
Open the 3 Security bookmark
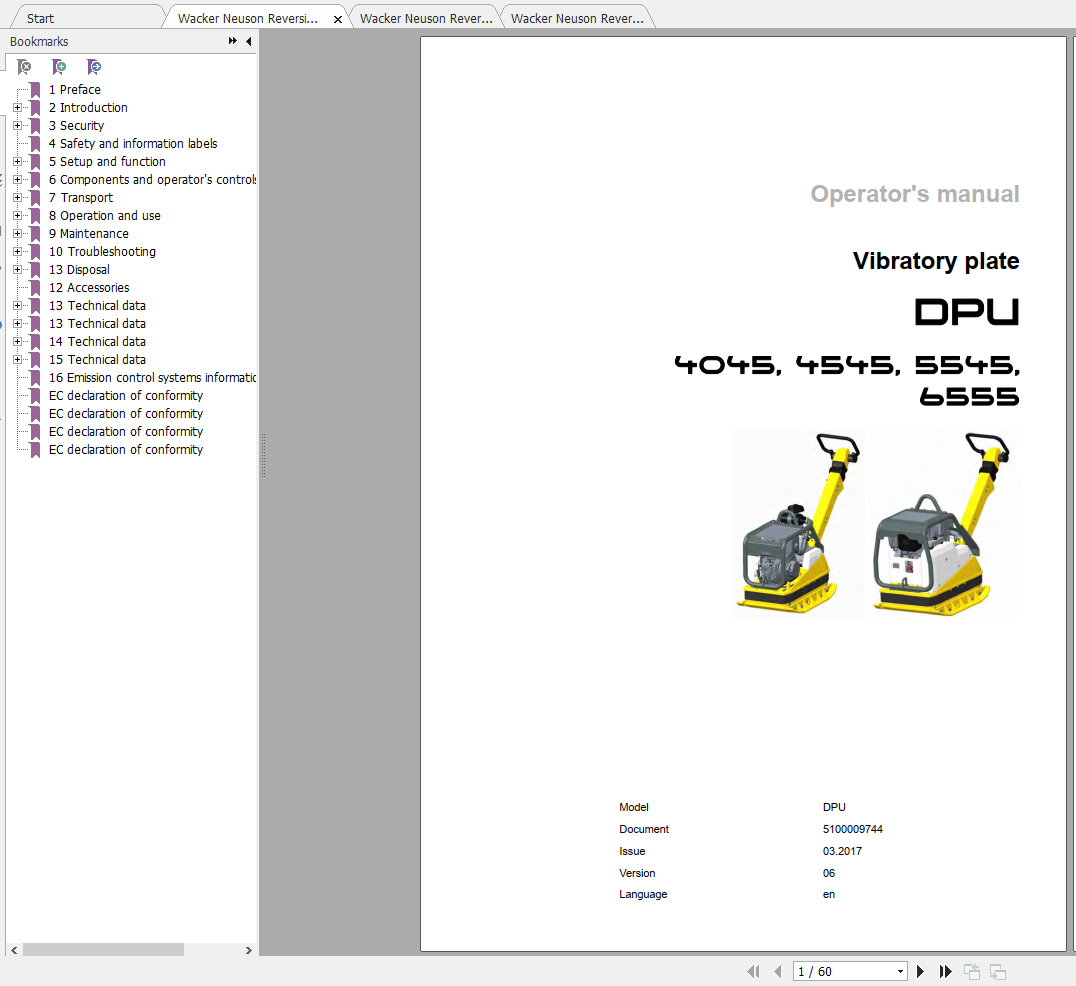pyautogui.click(x=76, y=126)
